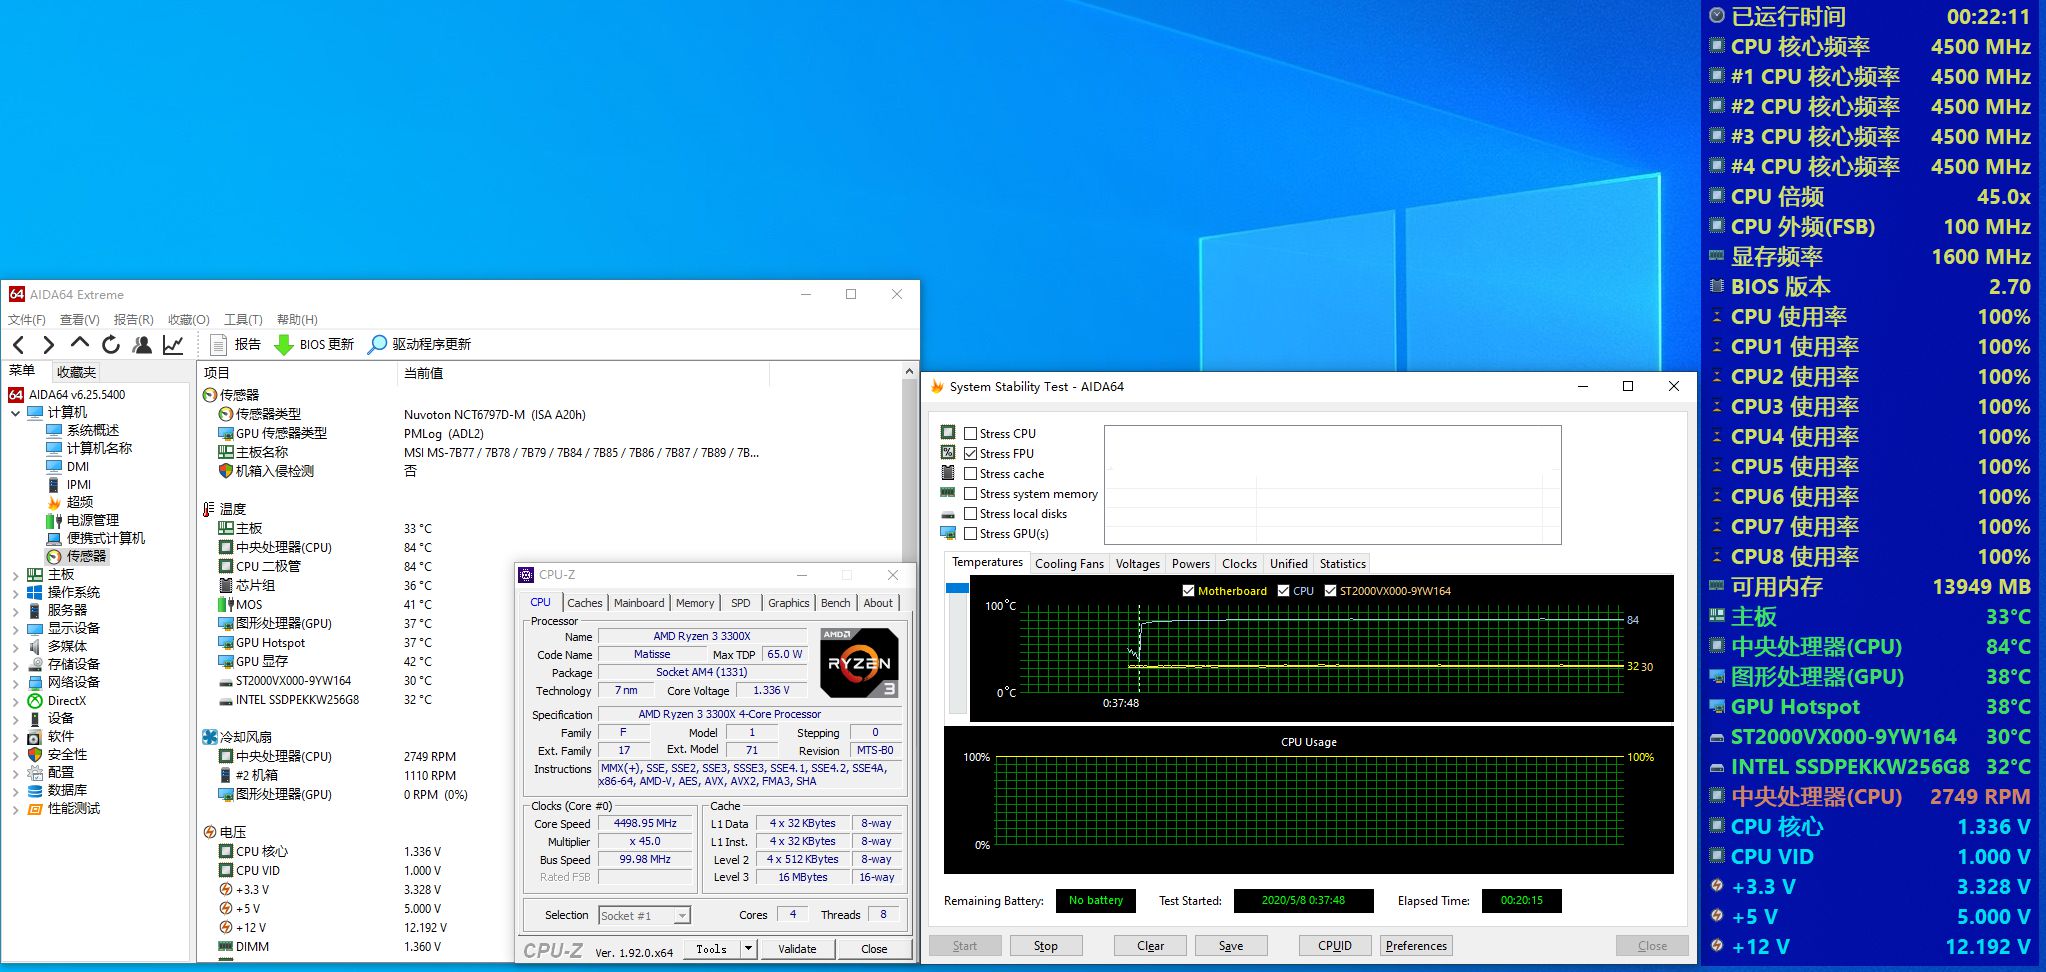
Task: Select 电源管理 in the tree
Action: (93, 520)
